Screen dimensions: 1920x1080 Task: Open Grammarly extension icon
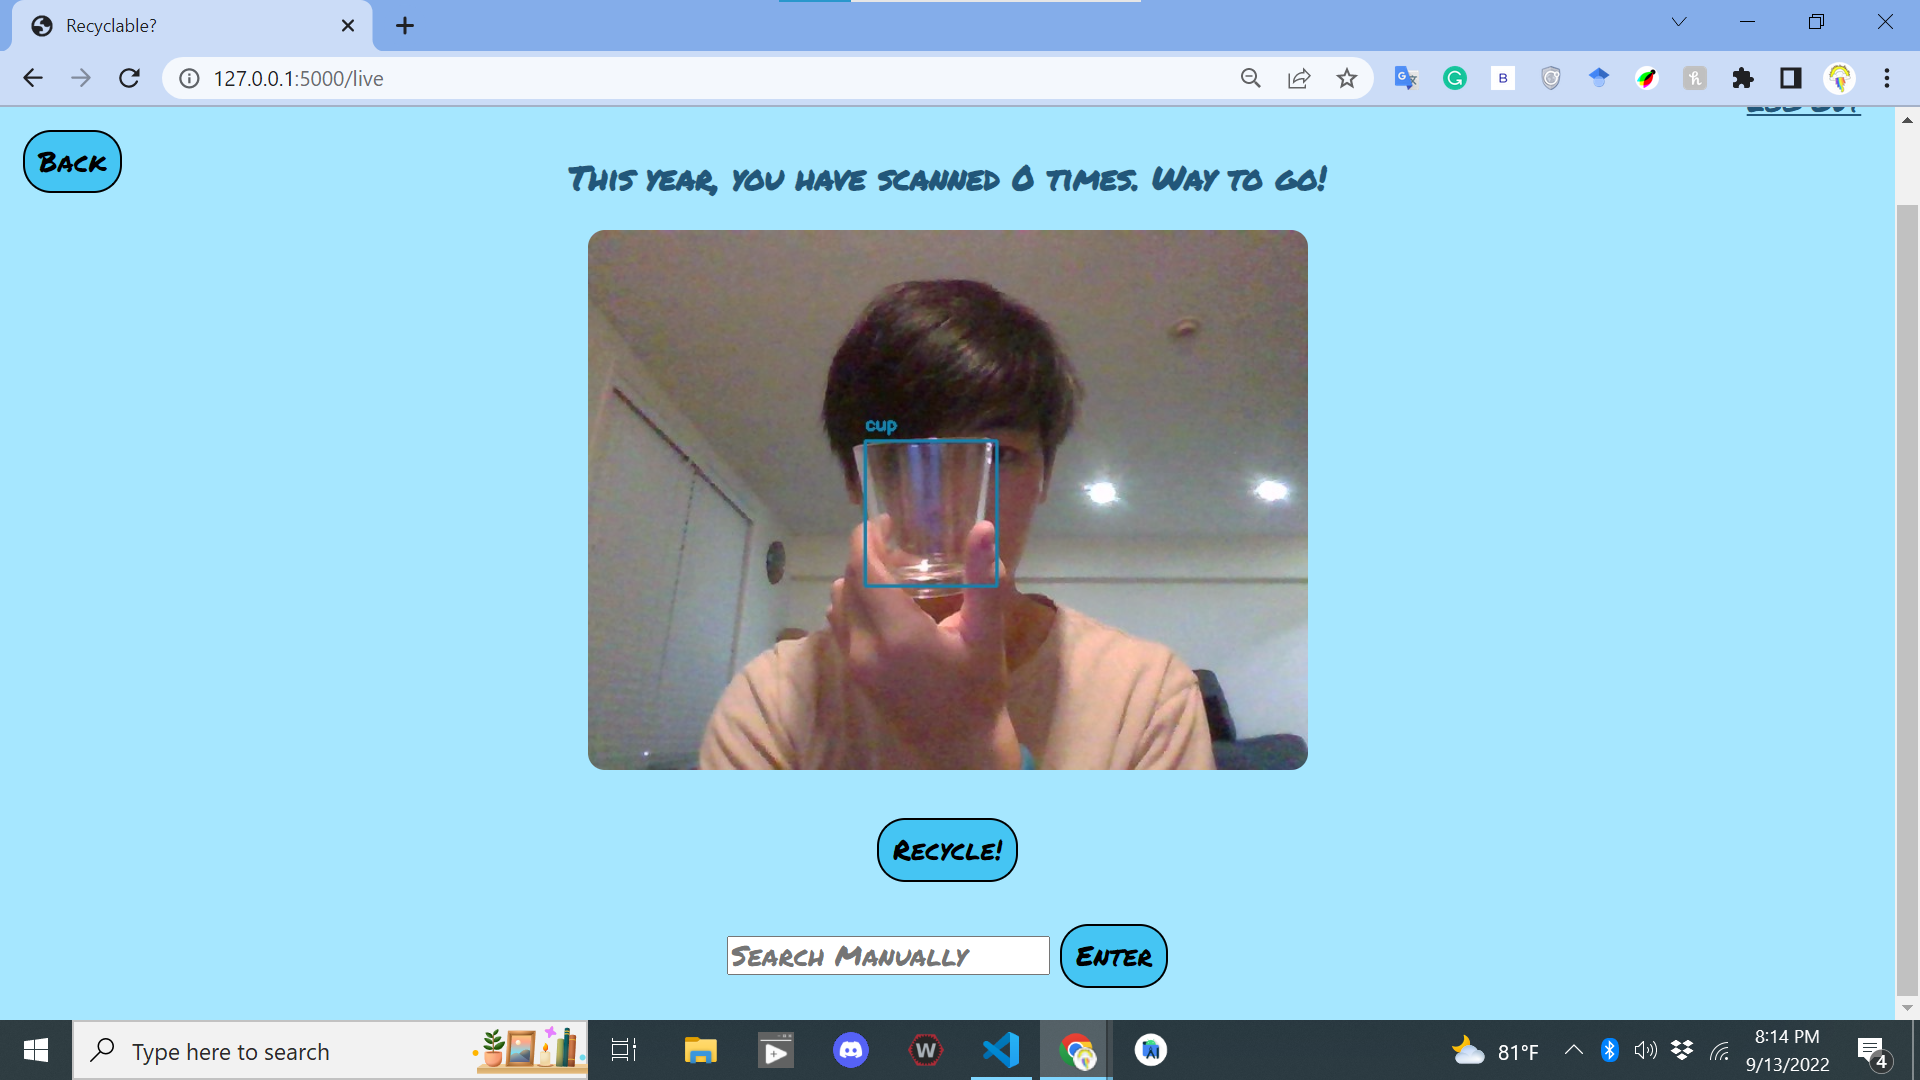click(1455, 78)
